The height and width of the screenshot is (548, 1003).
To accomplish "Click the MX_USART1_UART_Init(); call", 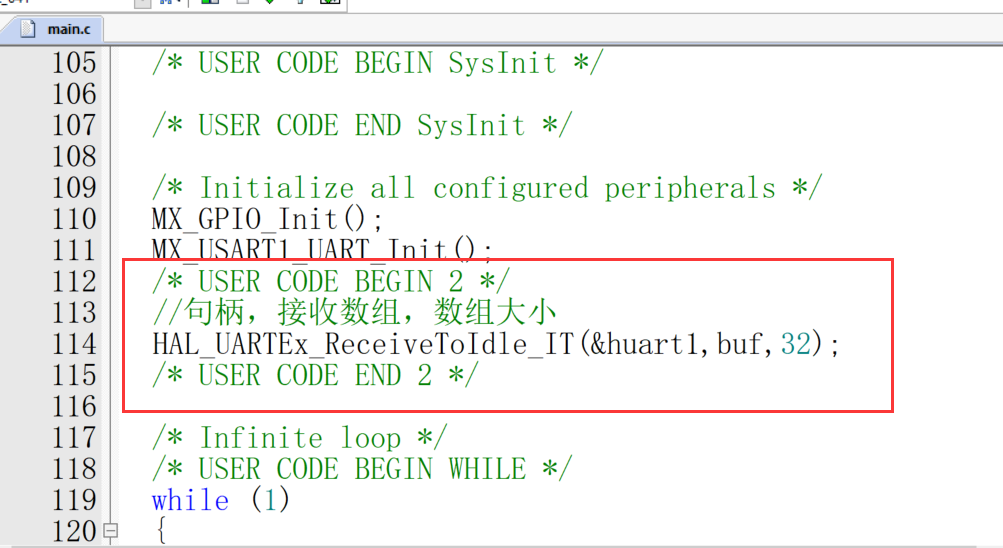I will (x=322, y=249).
